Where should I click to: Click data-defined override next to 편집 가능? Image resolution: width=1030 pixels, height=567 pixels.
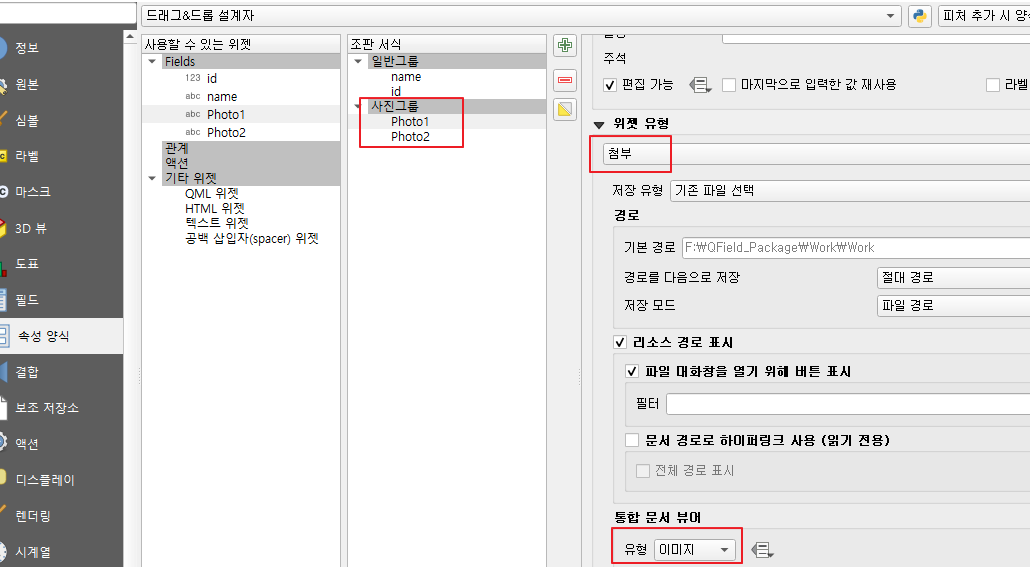point(700,85)
